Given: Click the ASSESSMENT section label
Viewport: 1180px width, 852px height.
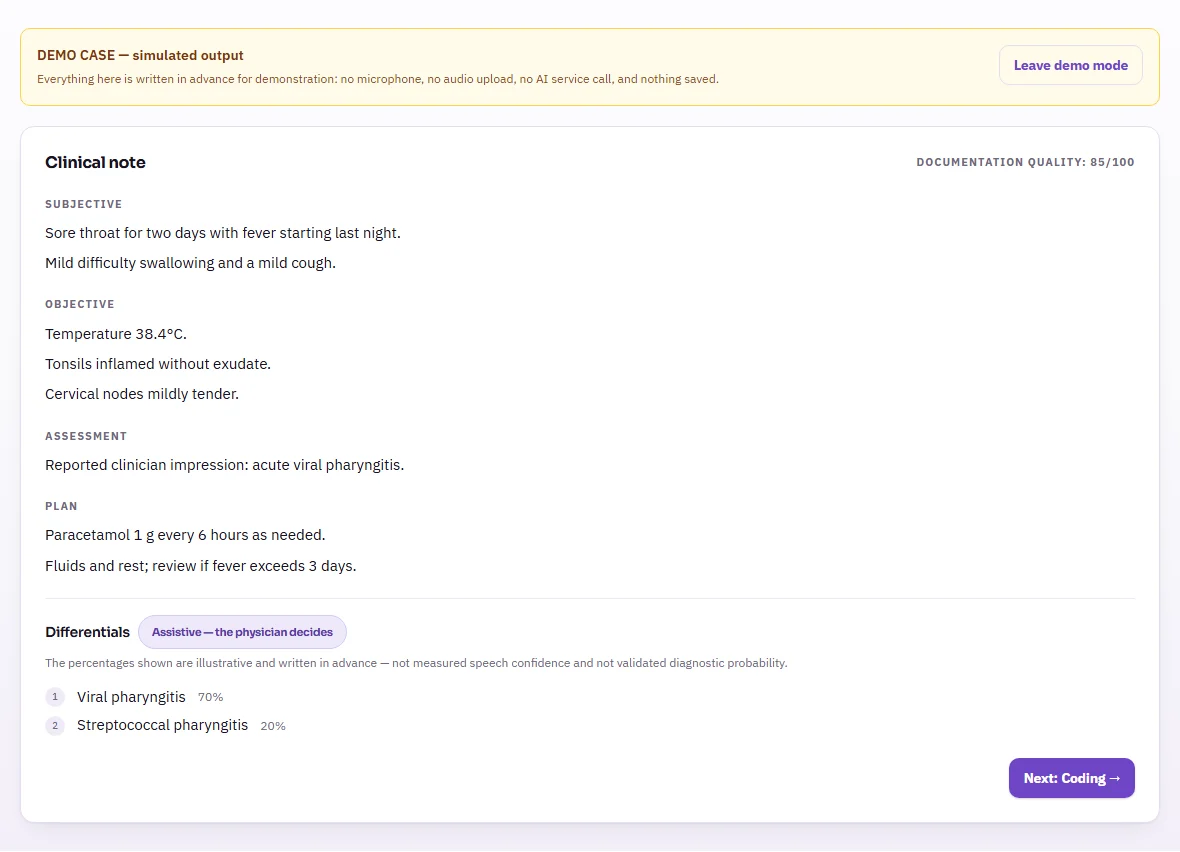Looking at the screenshot, I should point(86,436).
